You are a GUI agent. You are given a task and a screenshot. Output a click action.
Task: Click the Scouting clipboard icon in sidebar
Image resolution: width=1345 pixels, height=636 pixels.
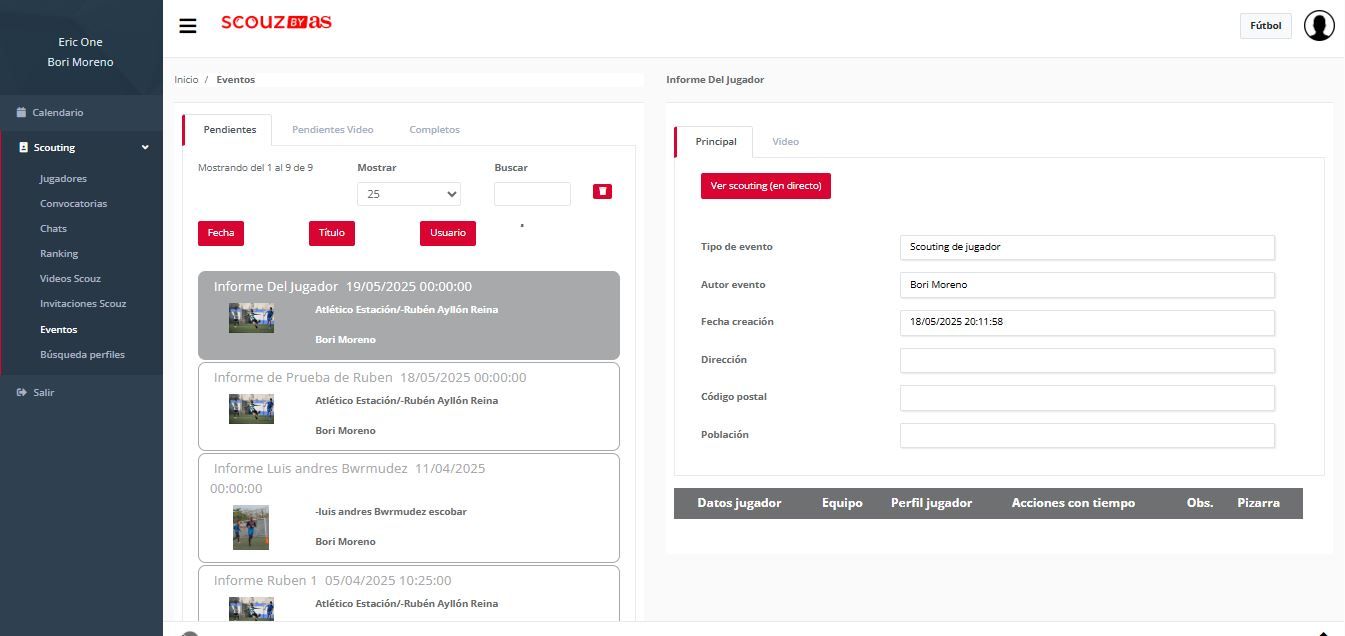23,148
